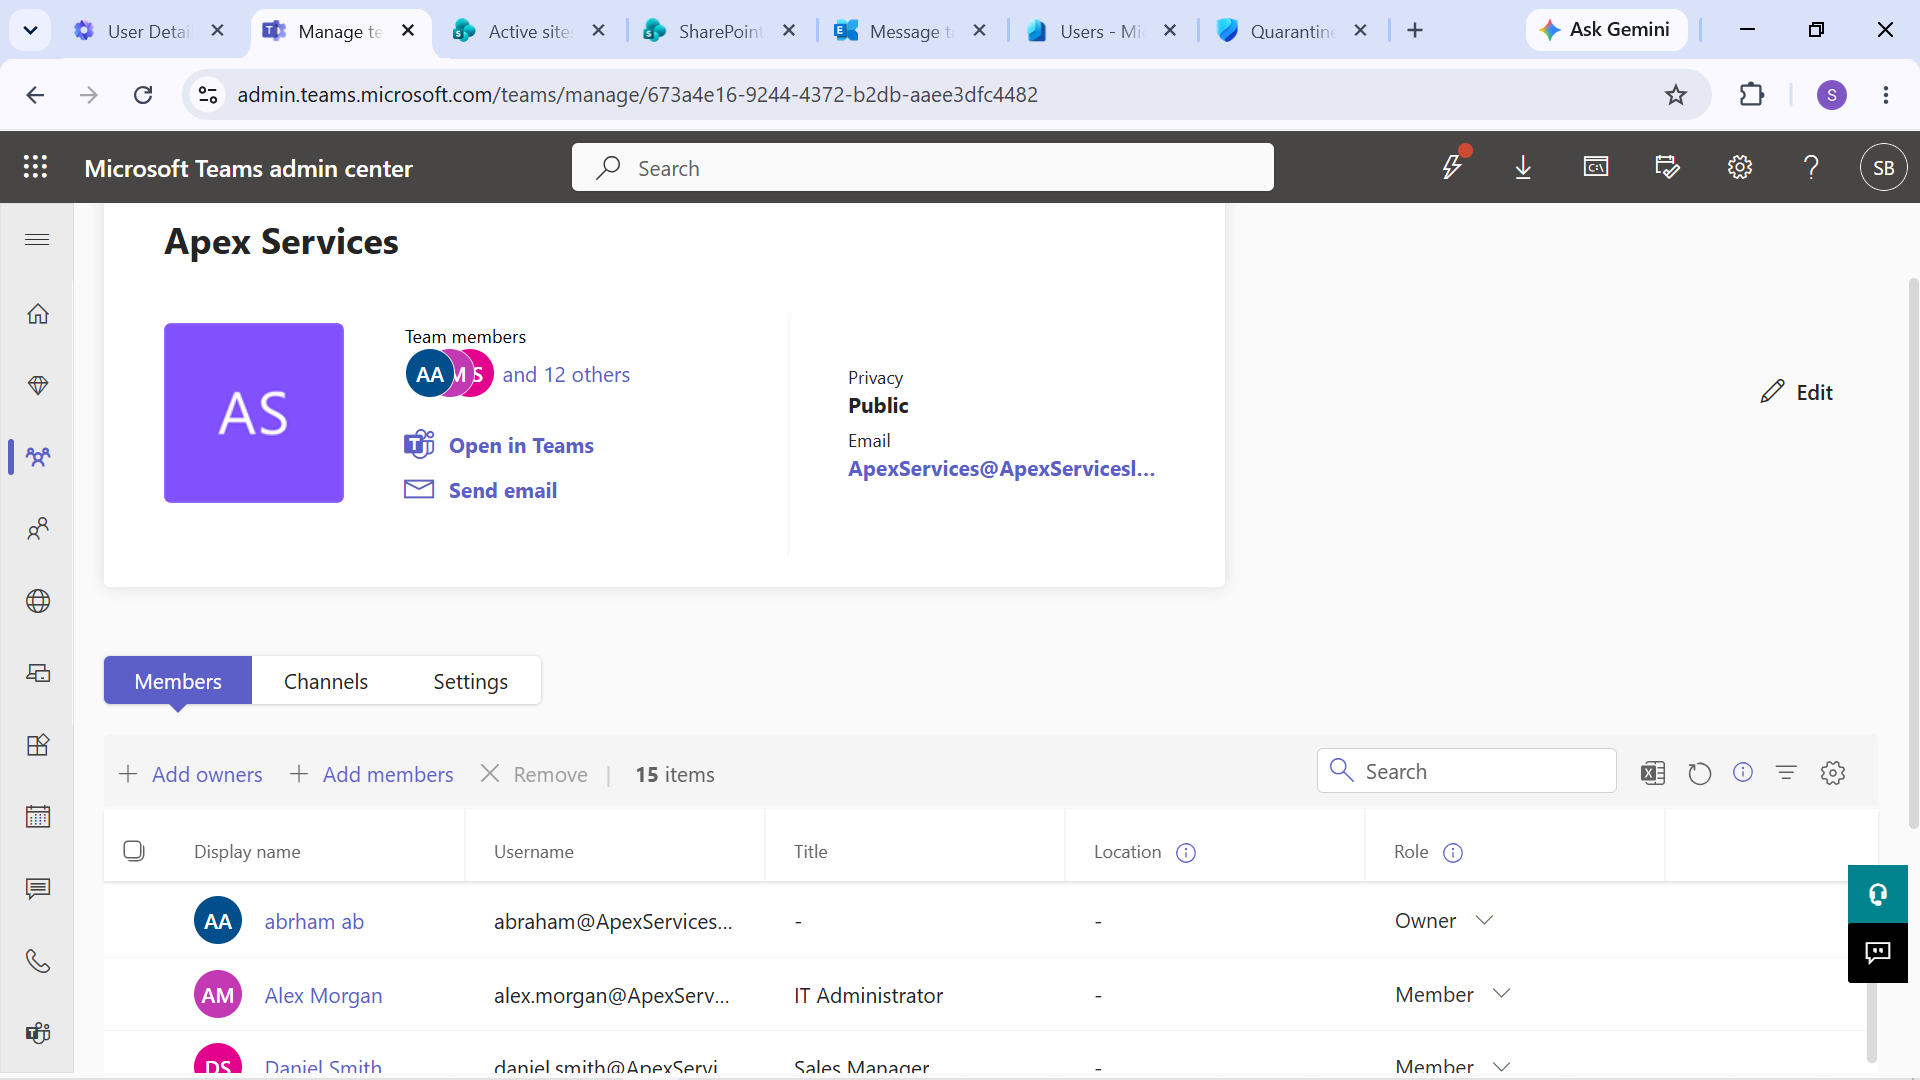Open the diamond-shaped sidebar icon
1920x1080 pixels.
(x=38, y=385)
